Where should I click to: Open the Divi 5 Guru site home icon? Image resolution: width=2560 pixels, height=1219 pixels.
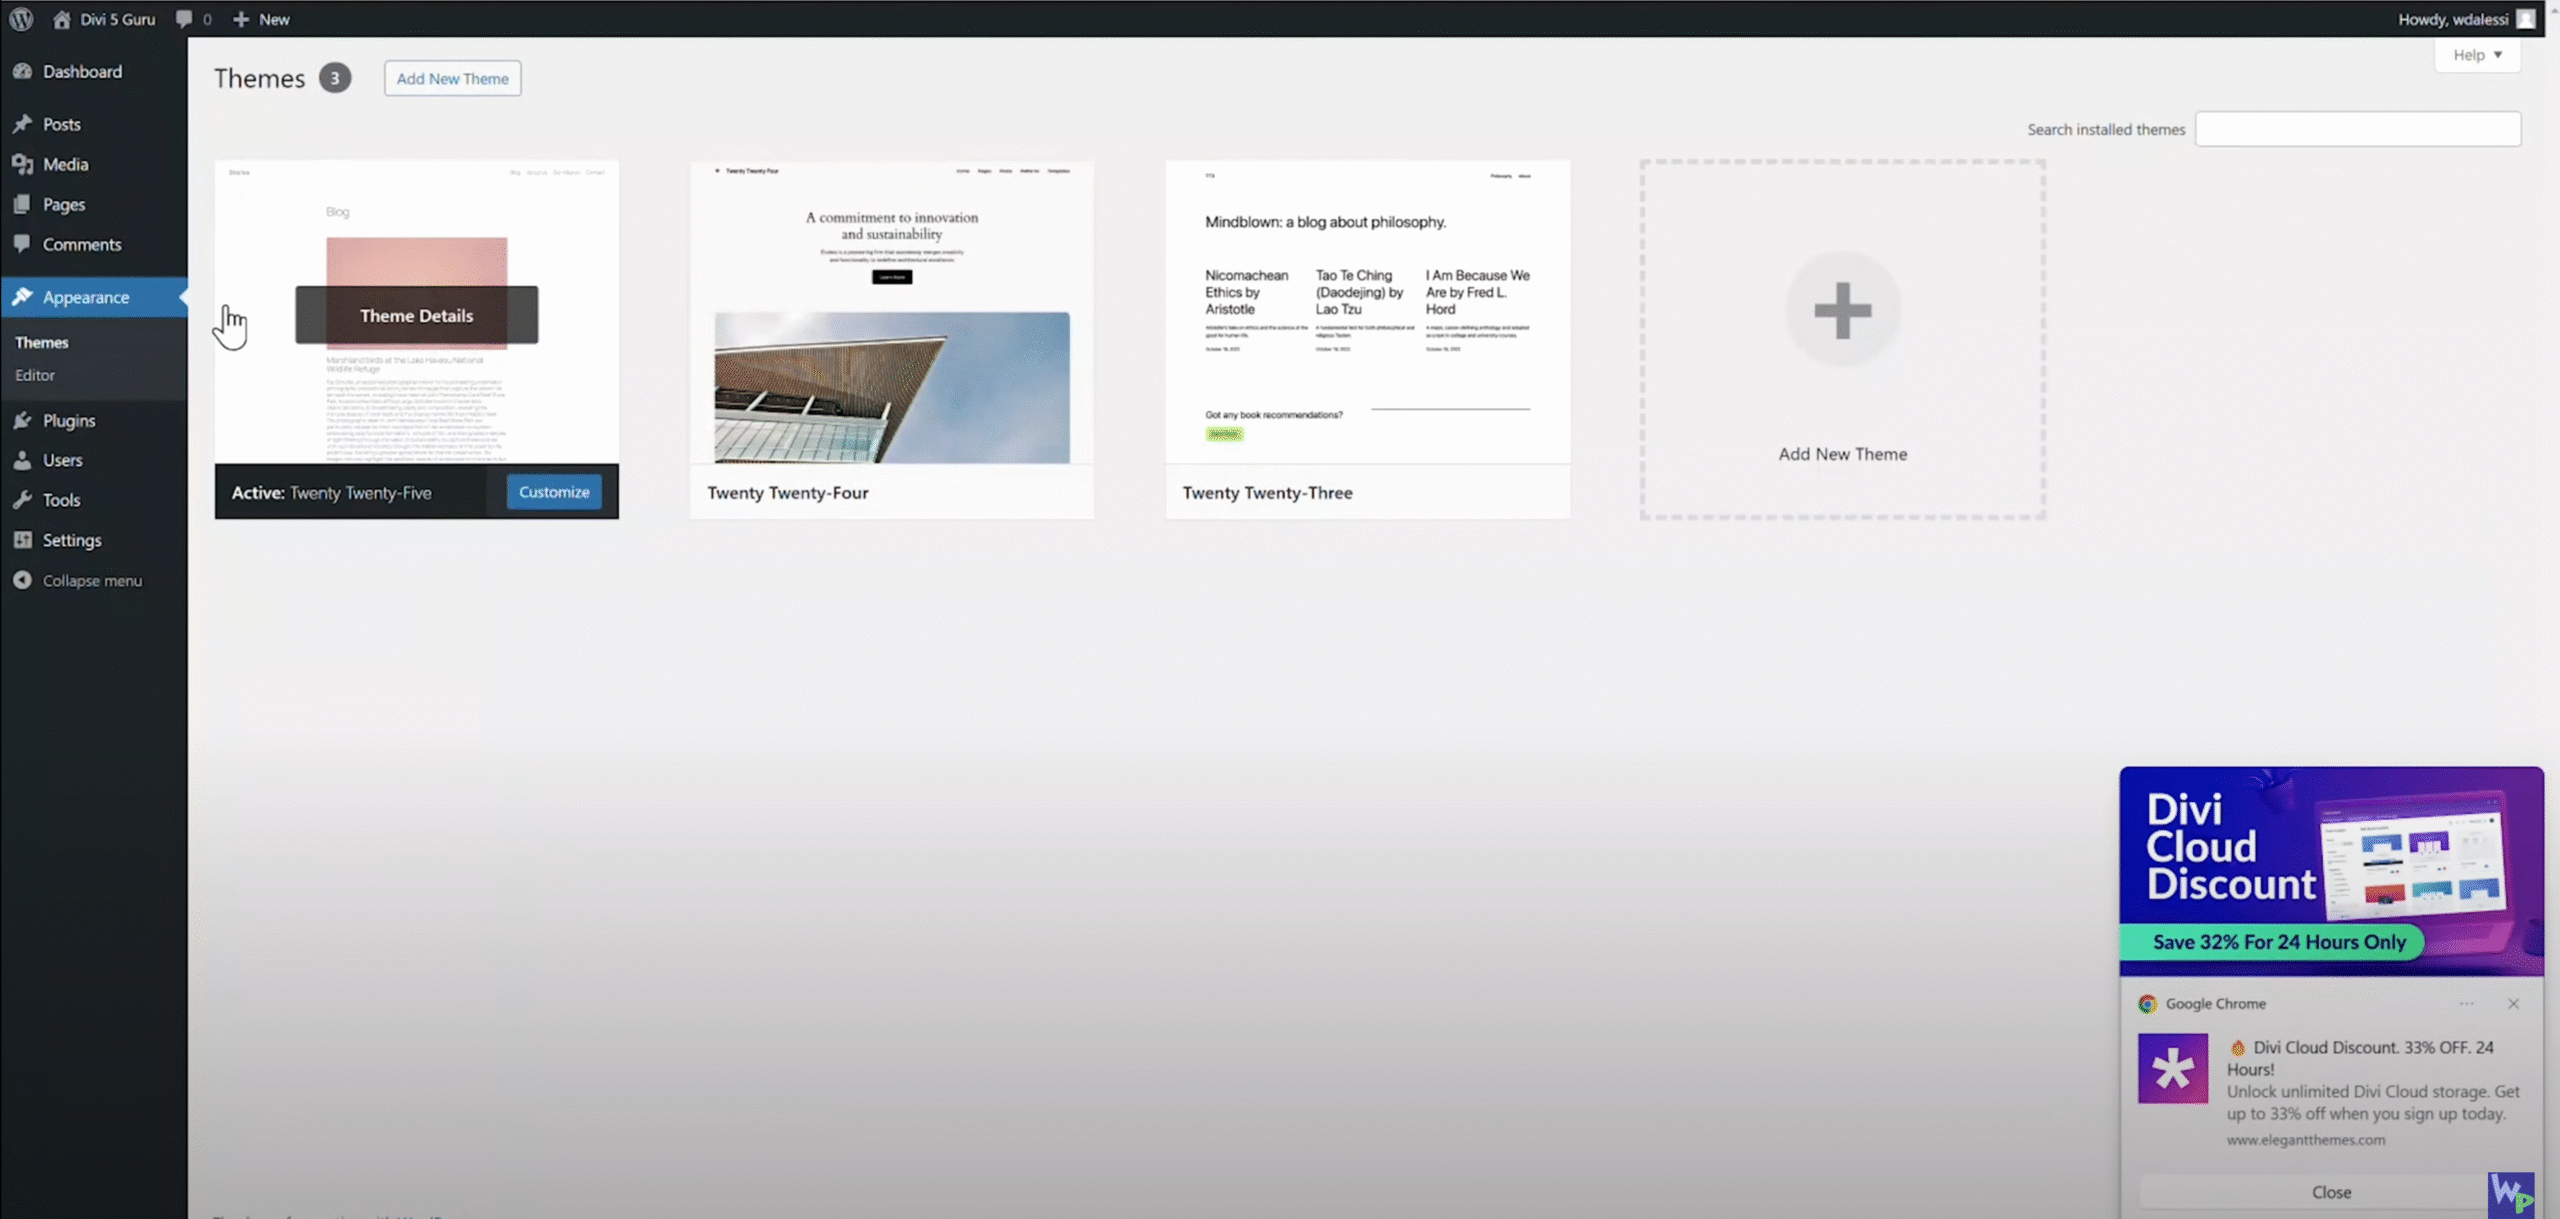(62, 19)
